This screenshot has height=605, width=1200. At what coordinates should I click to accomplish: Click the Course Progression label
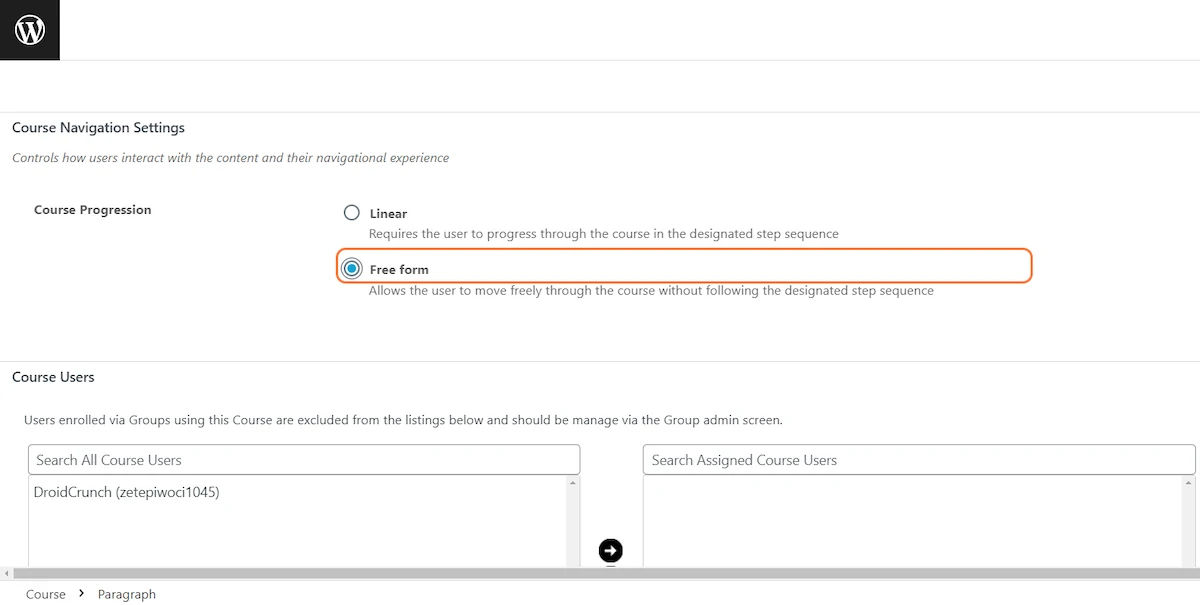tap(93, 210)
